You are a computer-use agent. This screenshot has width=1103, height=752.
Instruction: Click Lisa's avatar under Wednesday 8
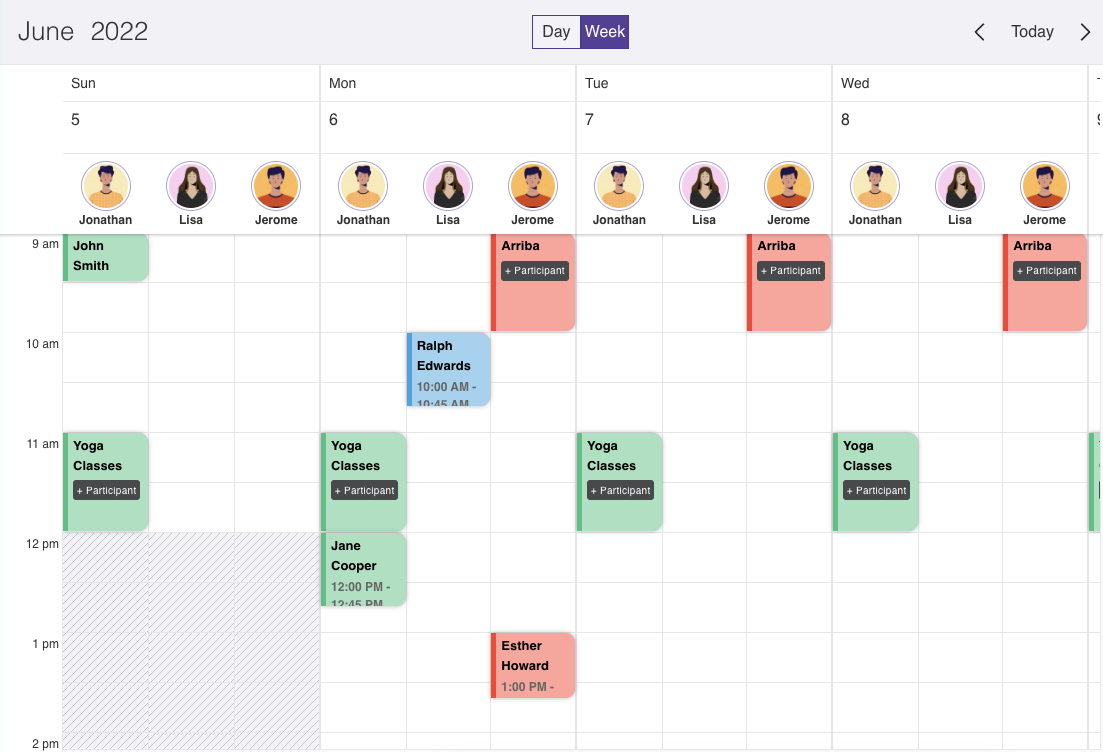click(960, 186)
